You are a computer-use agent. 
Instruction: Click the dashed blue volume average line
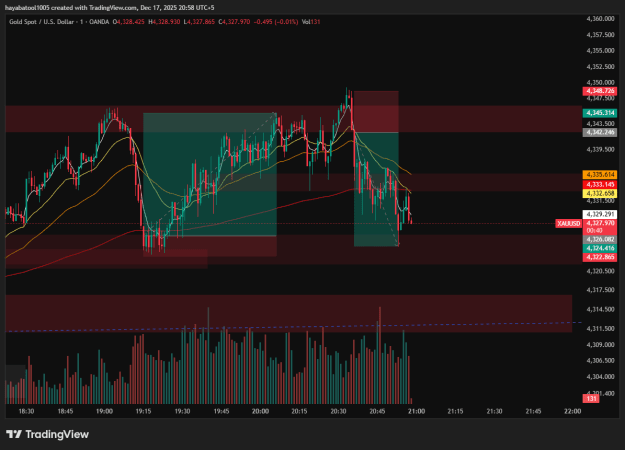(294, 326)
